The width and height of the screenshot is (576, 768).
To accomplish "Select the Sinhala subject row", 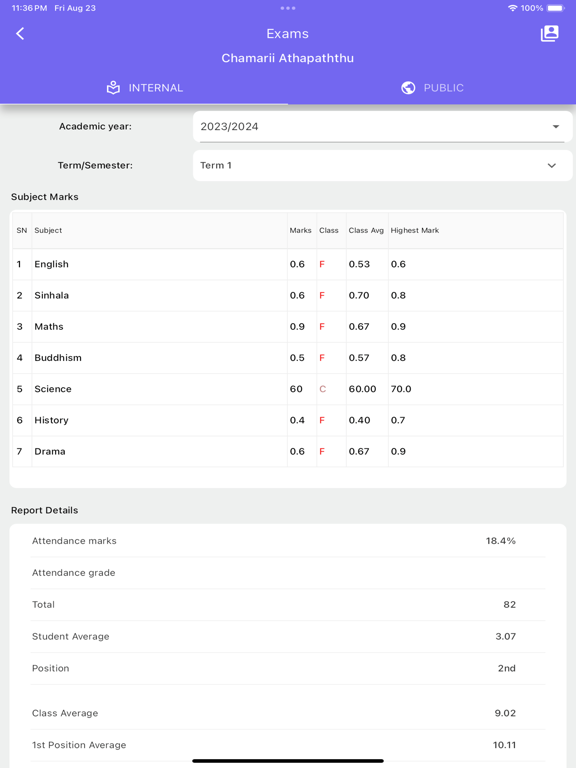I will (x=288, y=295).
